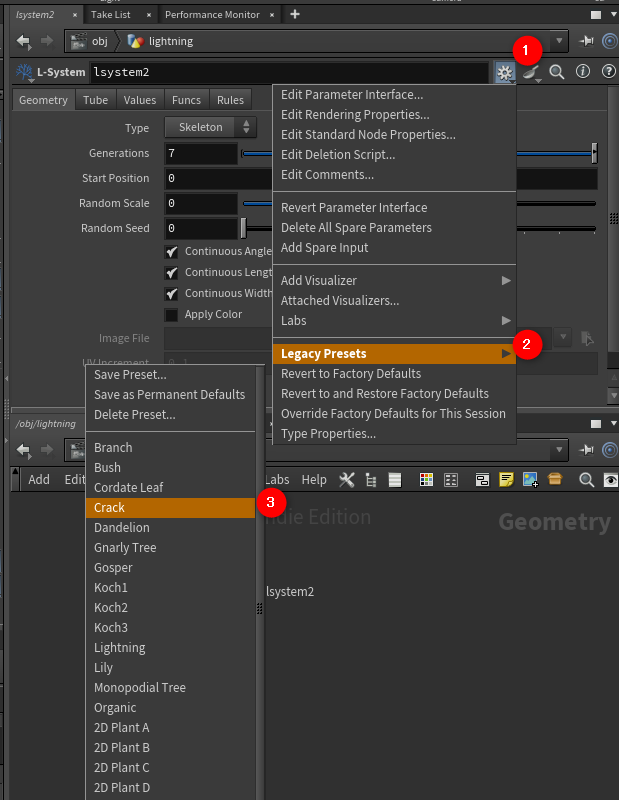Viewport: 619px width, 800px height.
Task: Click the Generations value field
Action: [x=201, y=153]
